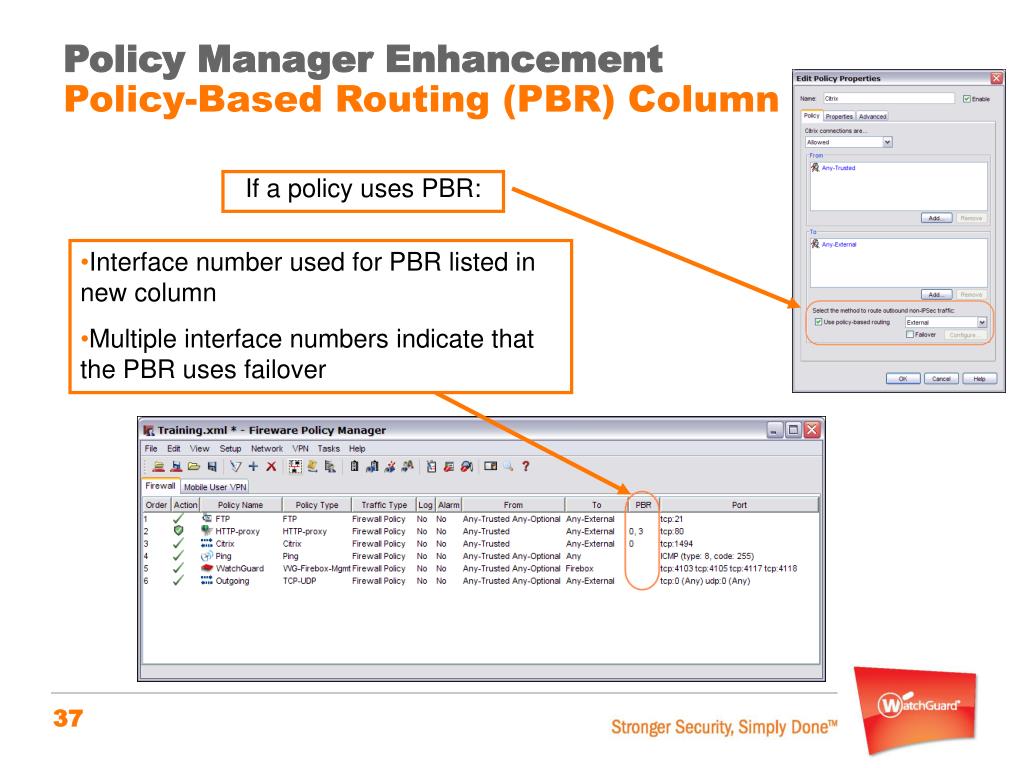This screenshot has height=768, width=1024.
Task: Click the Policy Name column header
Action: pos(240,505)
